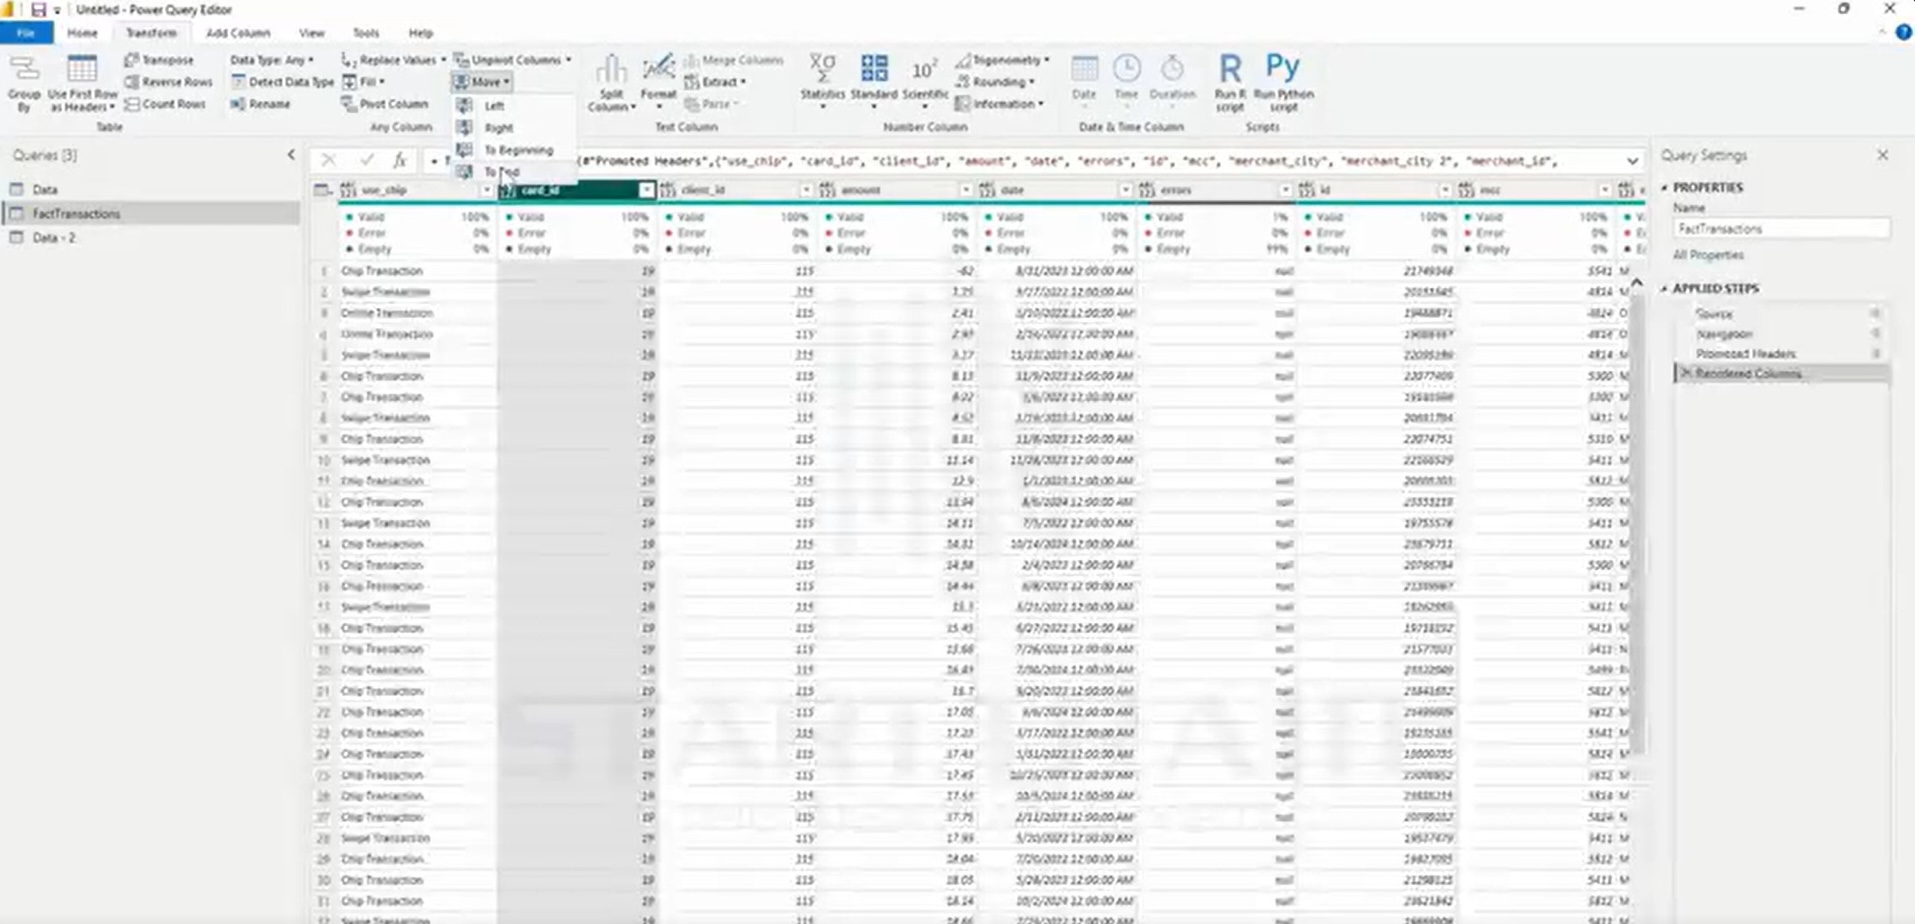Viewport: 1915px width, 924px height.
Task: Click the Run R script icon
Action: click(x=1230, y=69)
